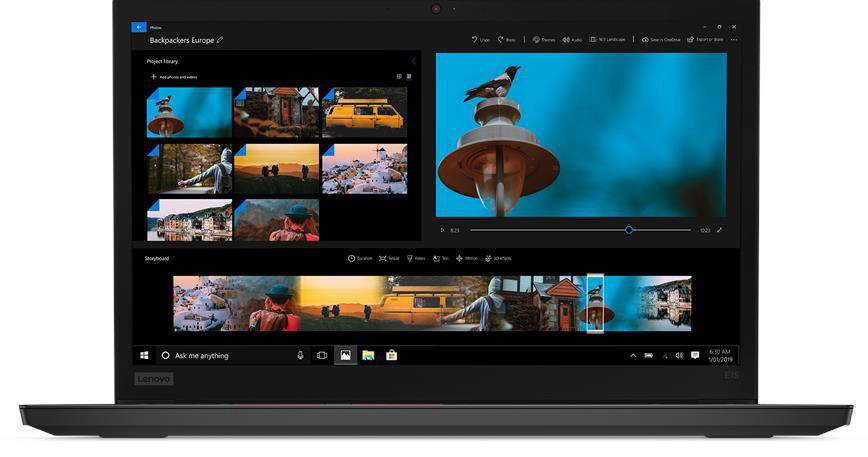Click Add photos and videos
This screenshot has width=868, height=457.
[173, 76]
